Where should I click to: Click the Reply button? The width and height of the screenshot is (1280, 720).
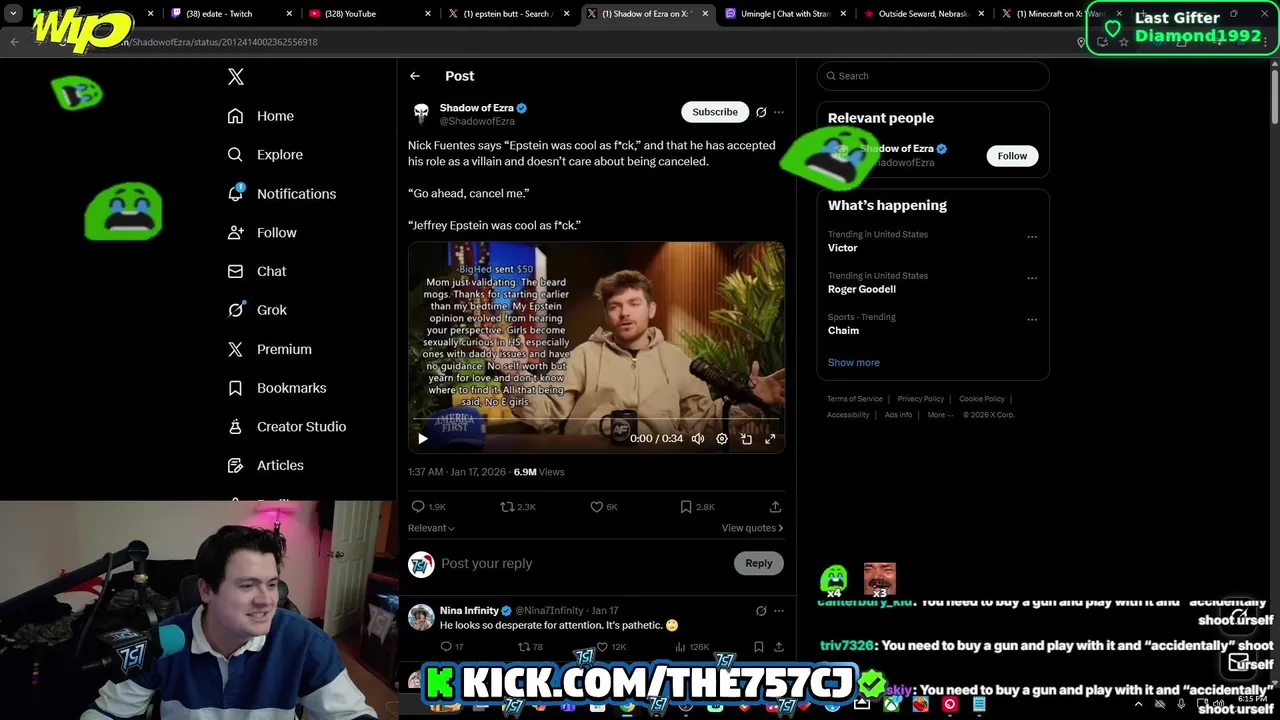click(x=759, y=563)
